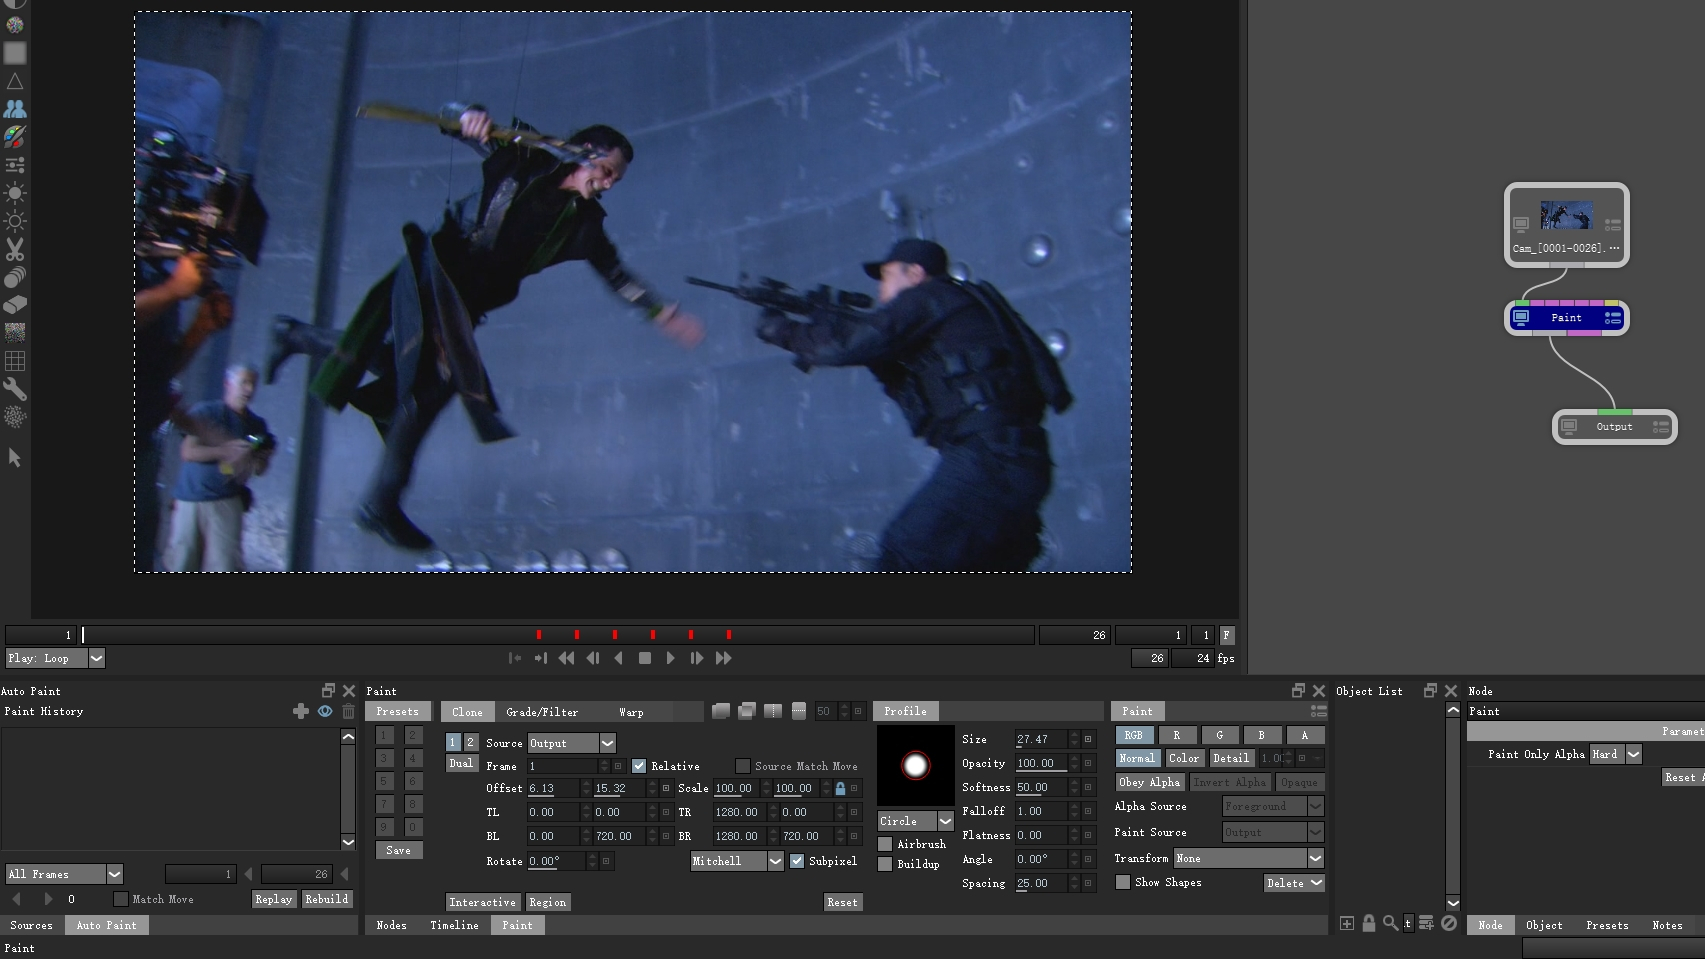Disable the Subpixel checkbox
Image resolution: width=1705 pixels, height=959 pixels.
(797, 861)
